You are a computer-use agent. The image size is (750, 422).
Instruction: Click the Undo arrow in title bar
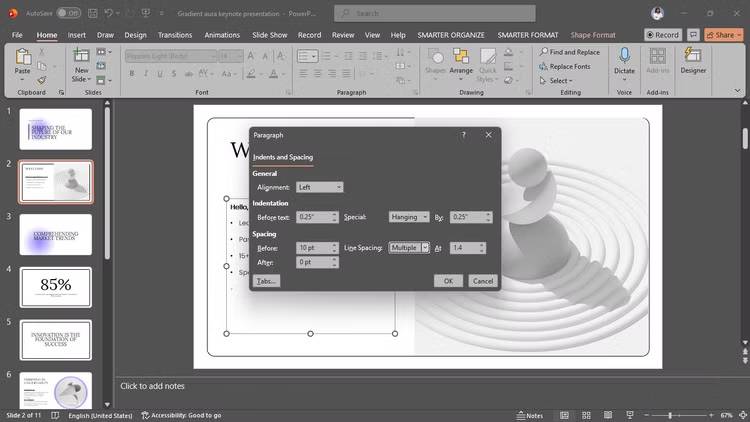click(109, 13)
